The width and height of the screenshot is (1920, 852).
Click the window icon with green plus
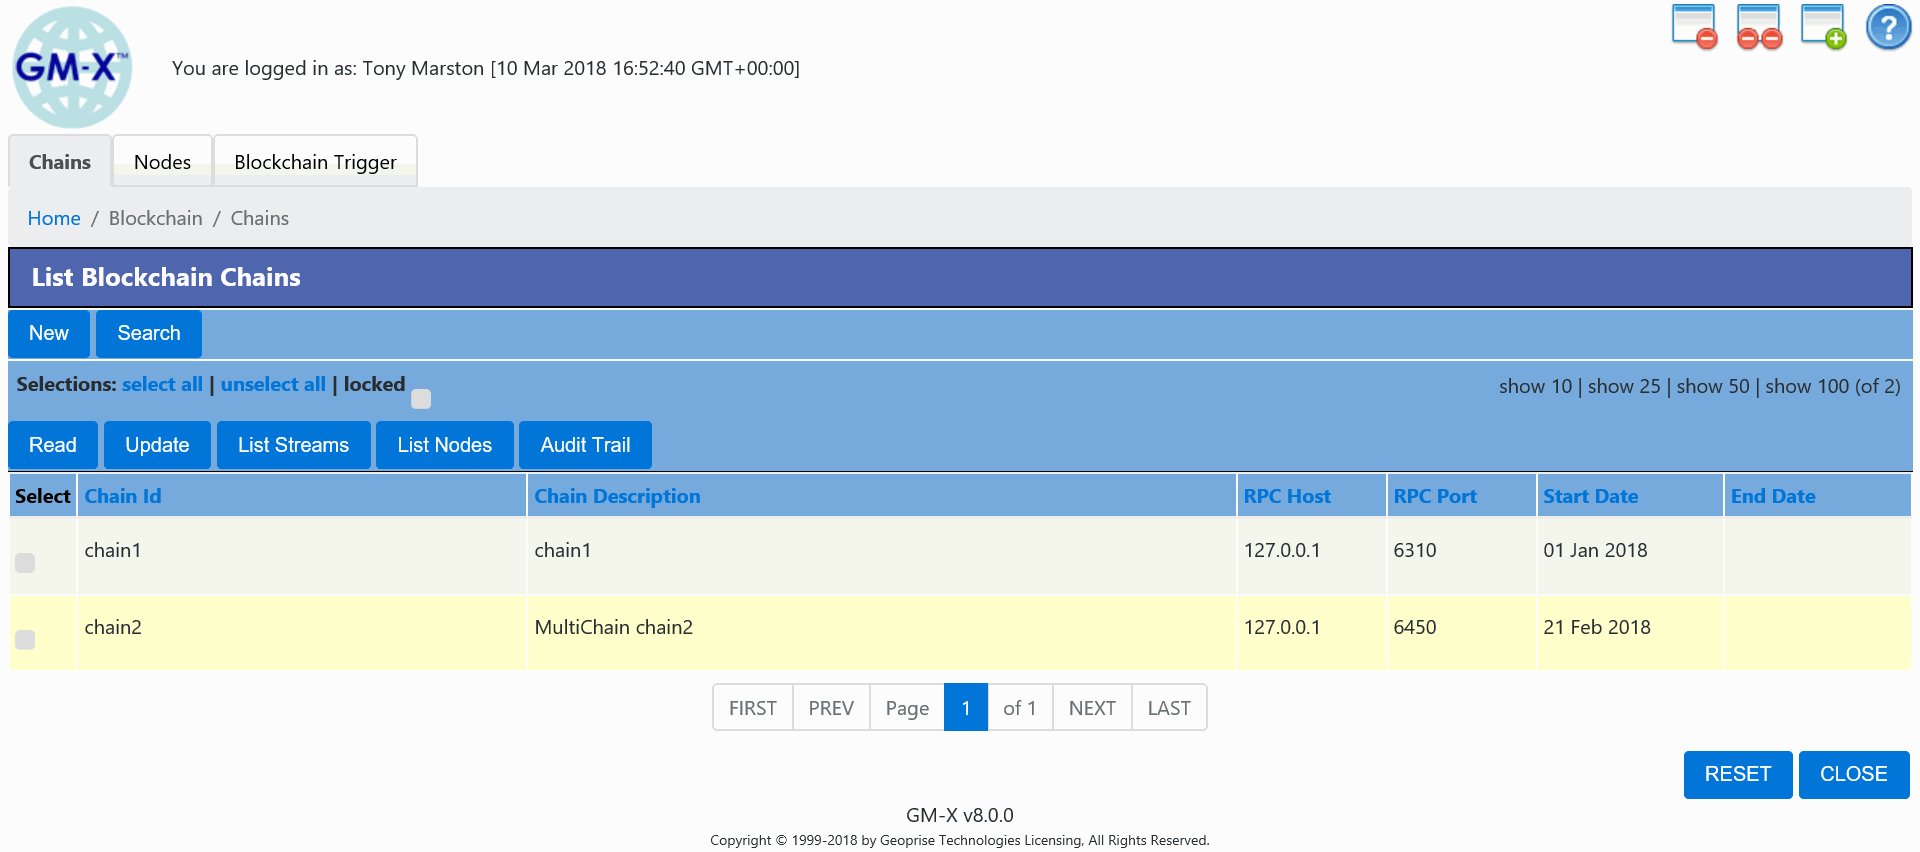tap(1823, 27)
